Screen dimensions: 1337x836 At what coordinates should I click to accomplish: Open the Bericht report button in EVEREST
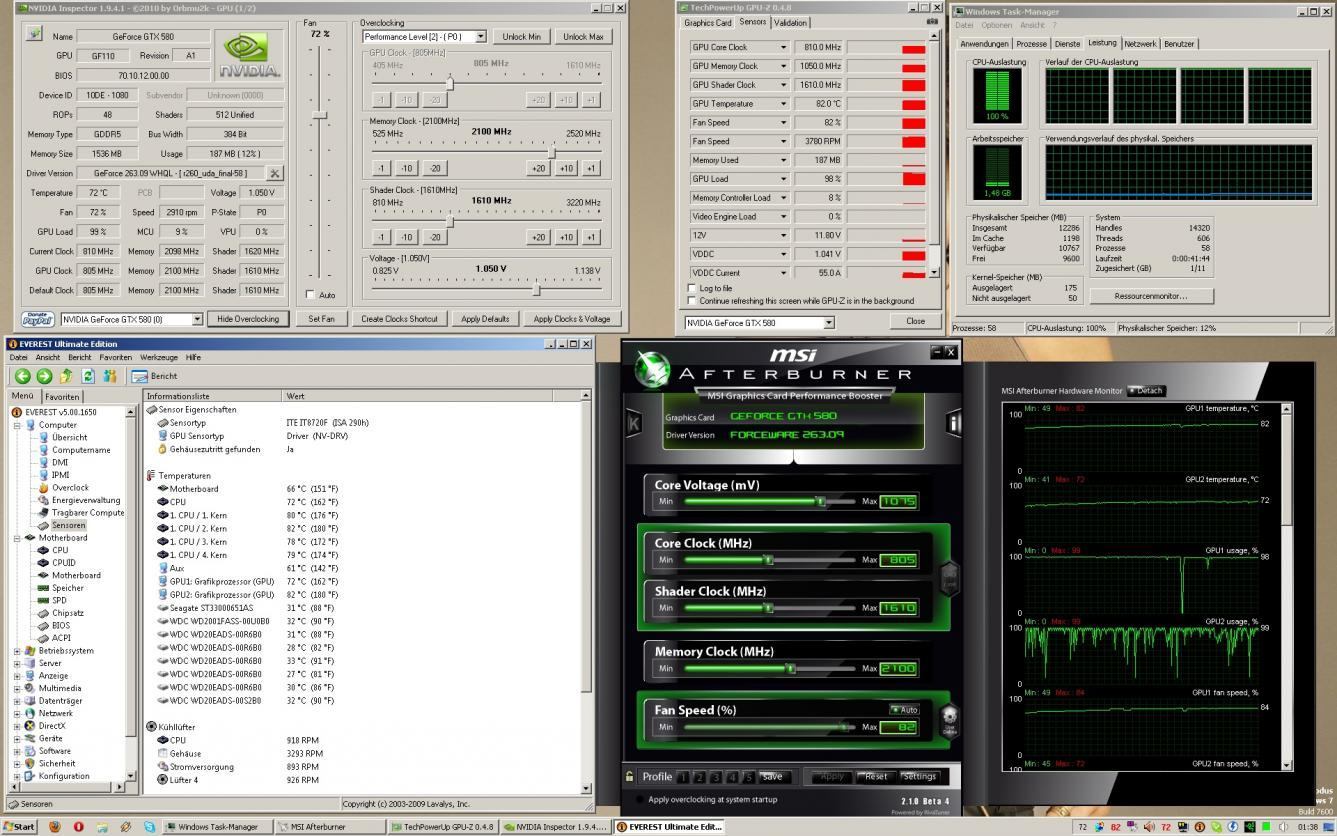(x=155, y=376)
